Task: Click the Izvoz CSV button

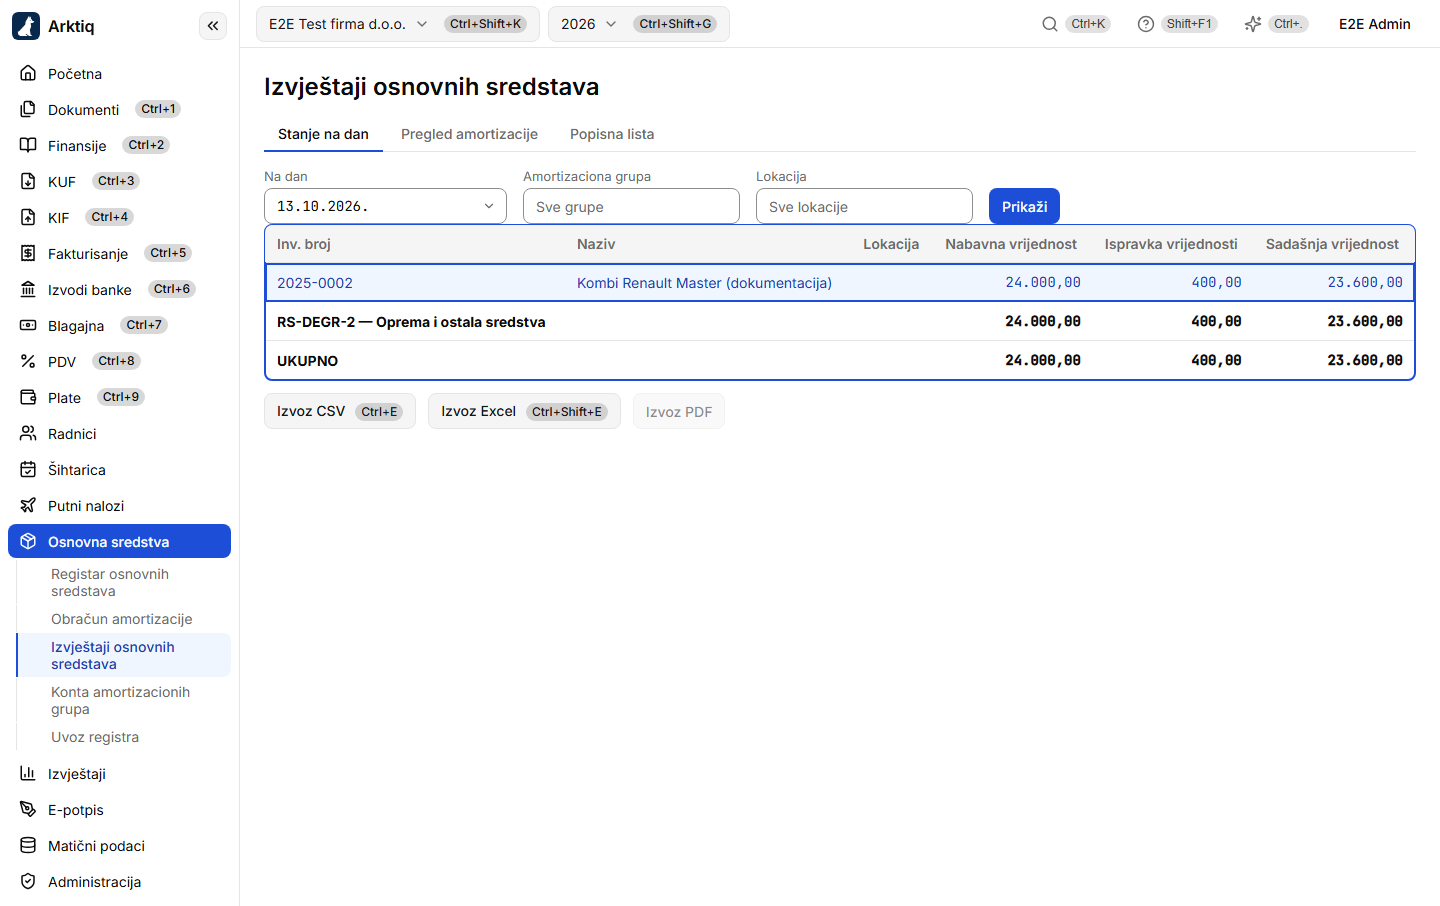Action: [340, 411]
